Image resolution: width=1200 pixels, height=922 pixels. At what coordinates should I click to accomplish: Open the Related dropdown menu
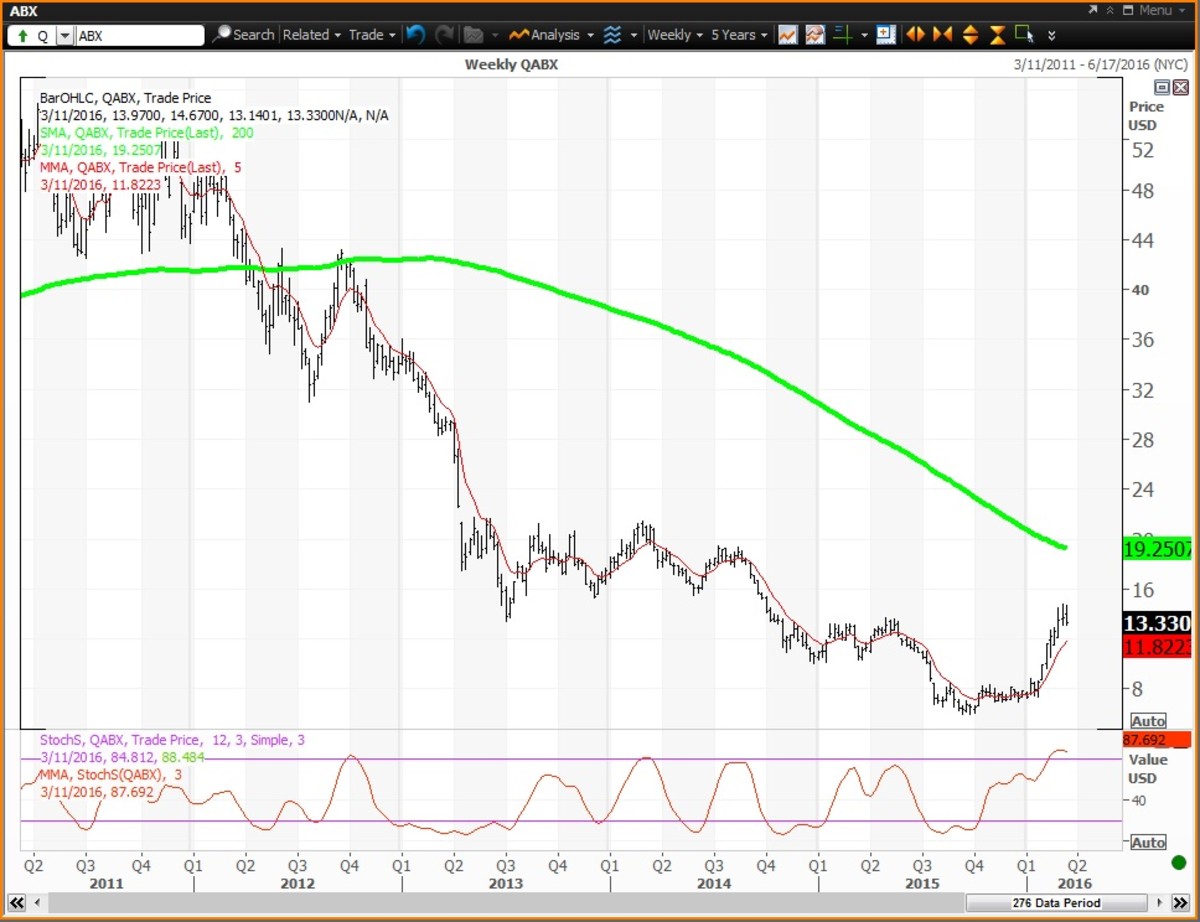pyautogui.click(x=311, y=35)
